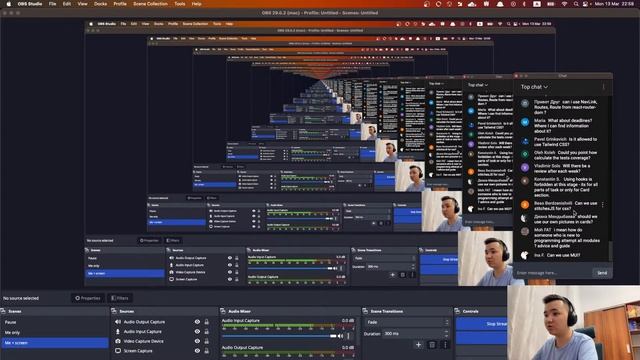Image resolution: width=640 pixels, height=360 pixels.
Task: Click the Properties button
Action: coord(88,298)
